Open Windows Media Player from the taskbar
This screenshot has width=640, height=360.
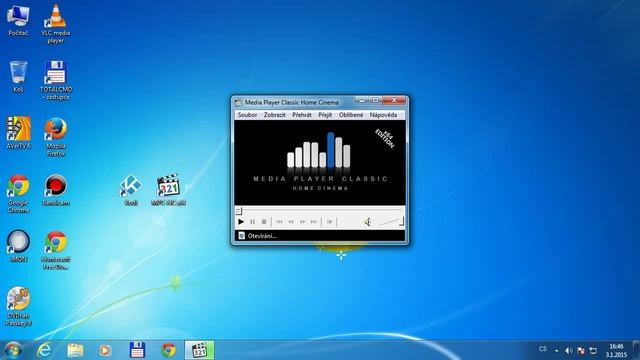[x=105, y=350]
